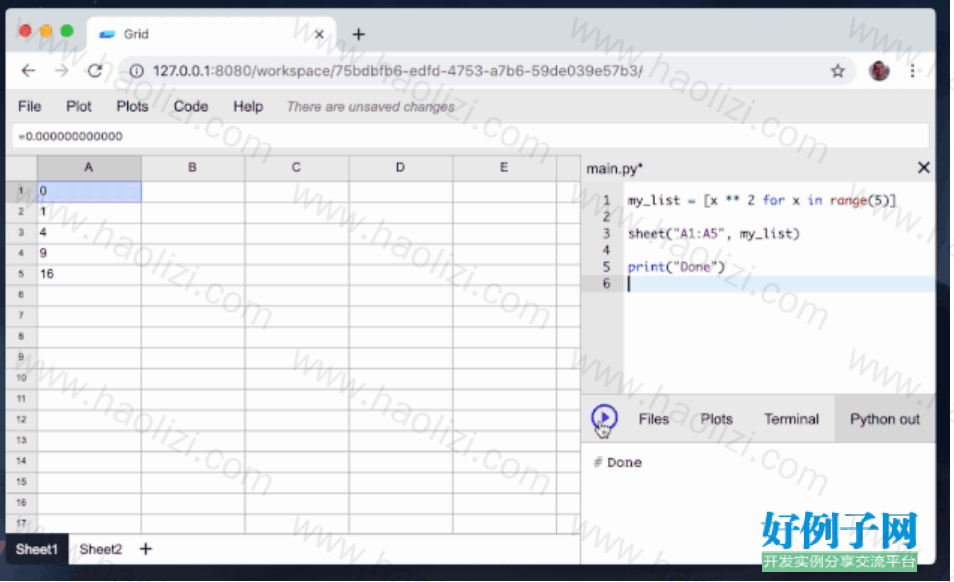The height and width of the screenshot is (582, 954).
Task: Select column D header
Action: (x=400, y=167)
